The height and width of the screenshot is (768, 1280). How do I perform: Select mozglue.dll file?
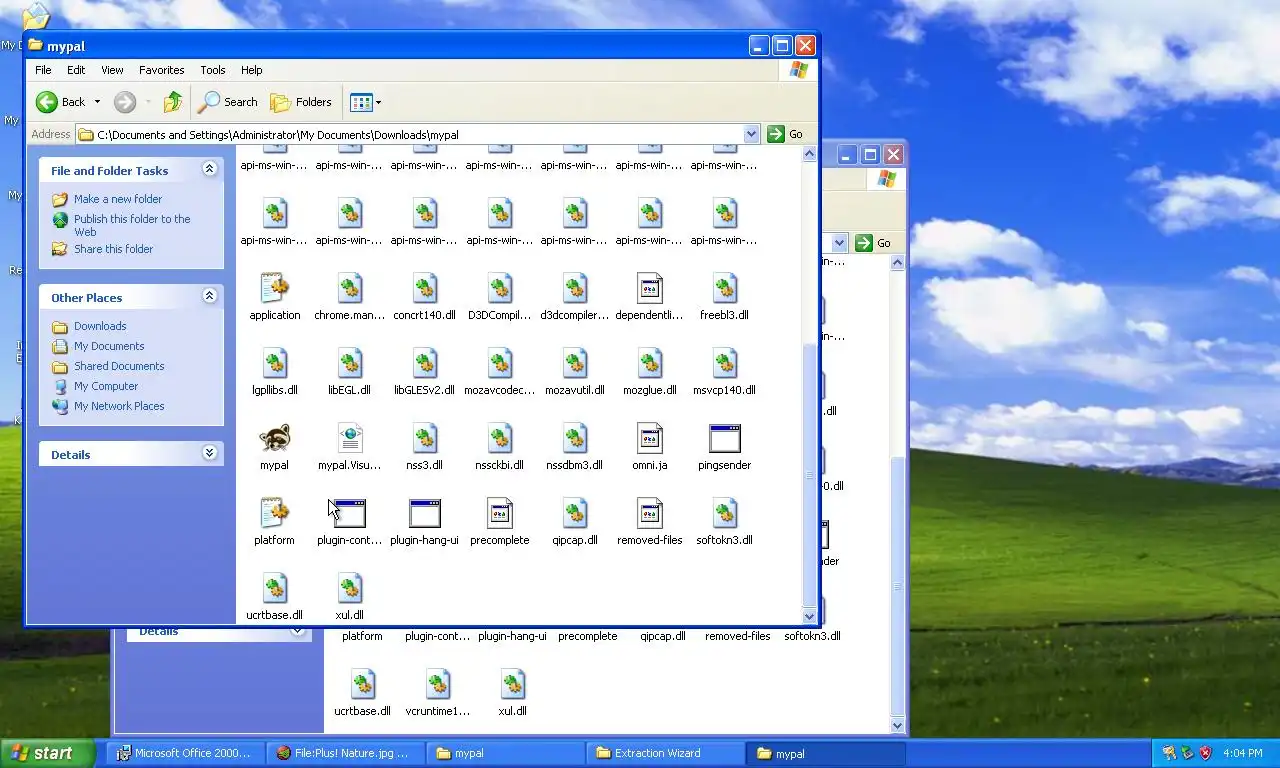pos(650,363)
